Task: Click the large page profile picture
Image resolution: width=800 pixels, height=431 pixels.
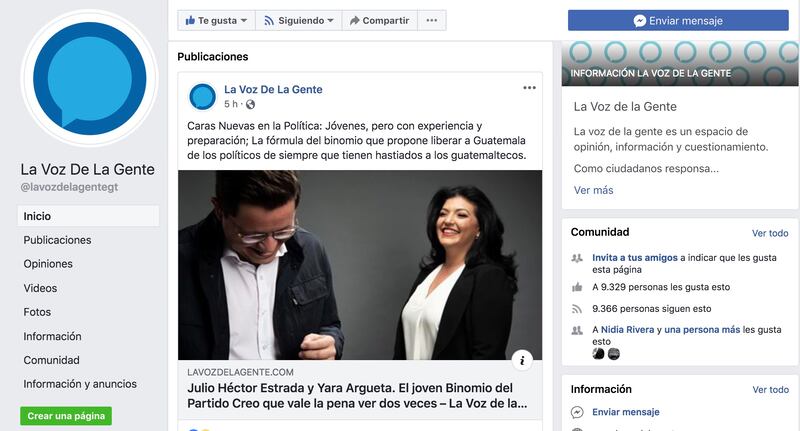Action: tap(89, 78)
